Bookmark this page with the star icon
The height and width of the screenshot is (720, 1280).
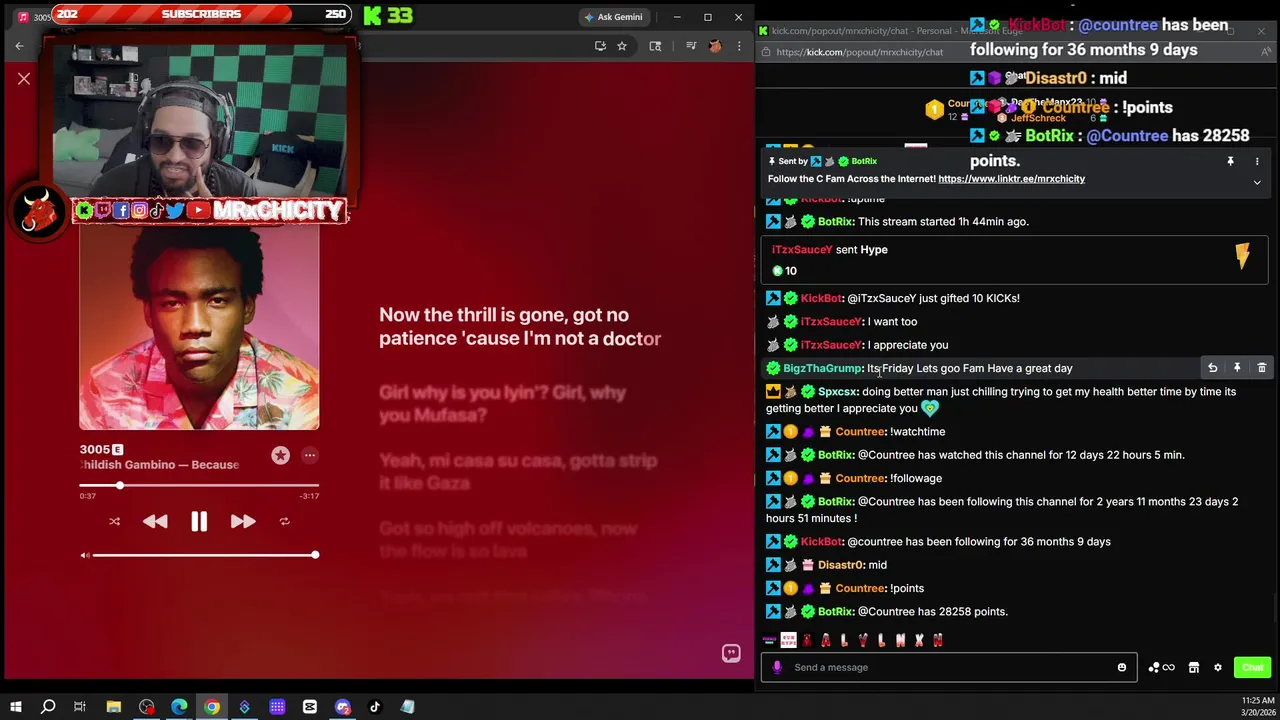[621, 46]
